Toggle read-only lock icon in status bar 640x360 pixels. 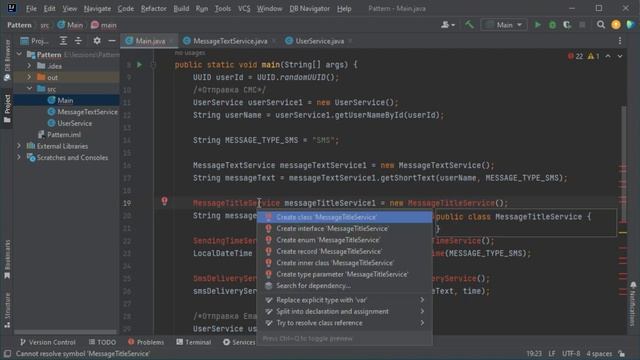(x=621, y=354)
